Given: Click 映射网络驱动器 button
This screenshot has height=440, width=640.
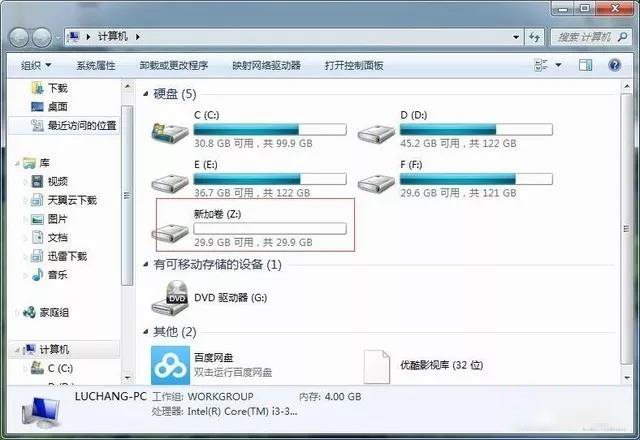Looking at the screenshot, I should 267,65.
